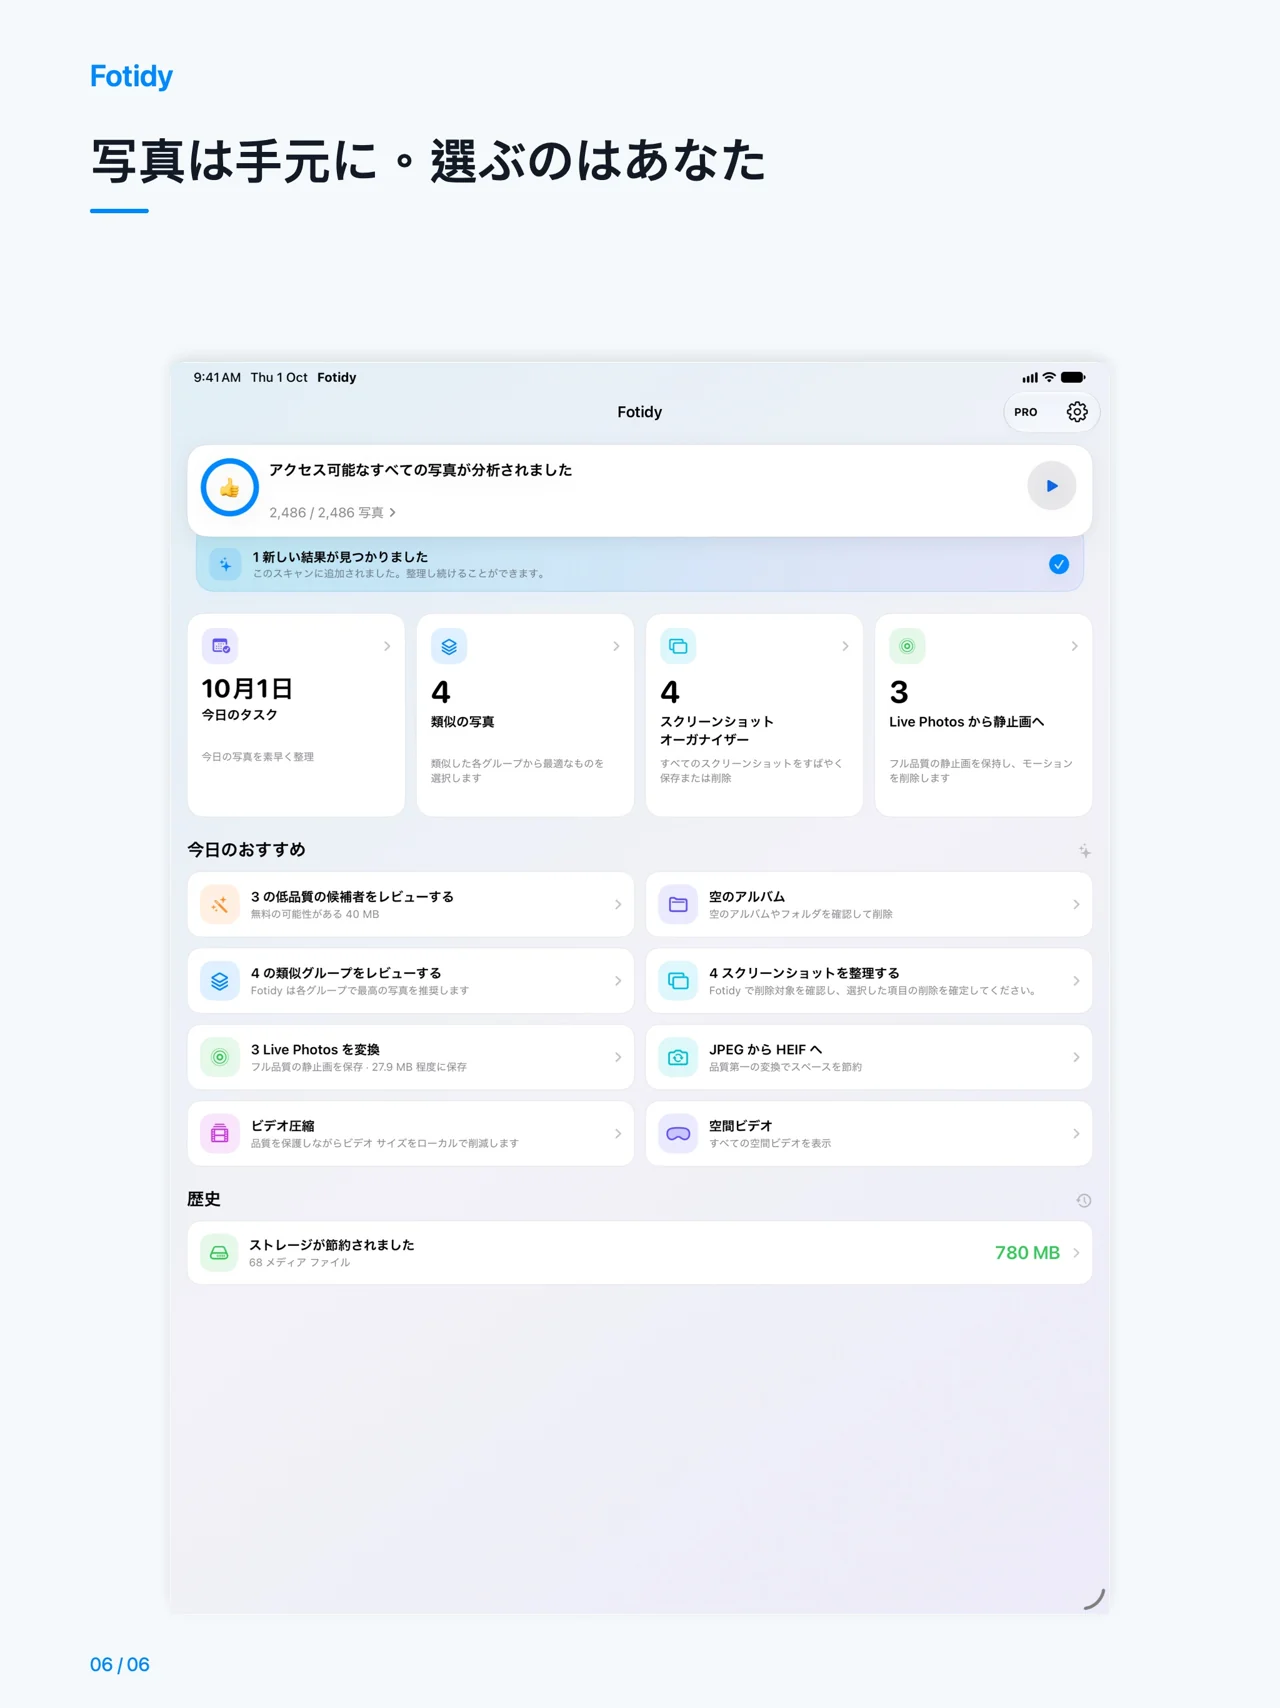The width and height of the screenshot is (1280, 1708).
Task: Open 3 Live Photos を変換 row
Action: 411,1057
